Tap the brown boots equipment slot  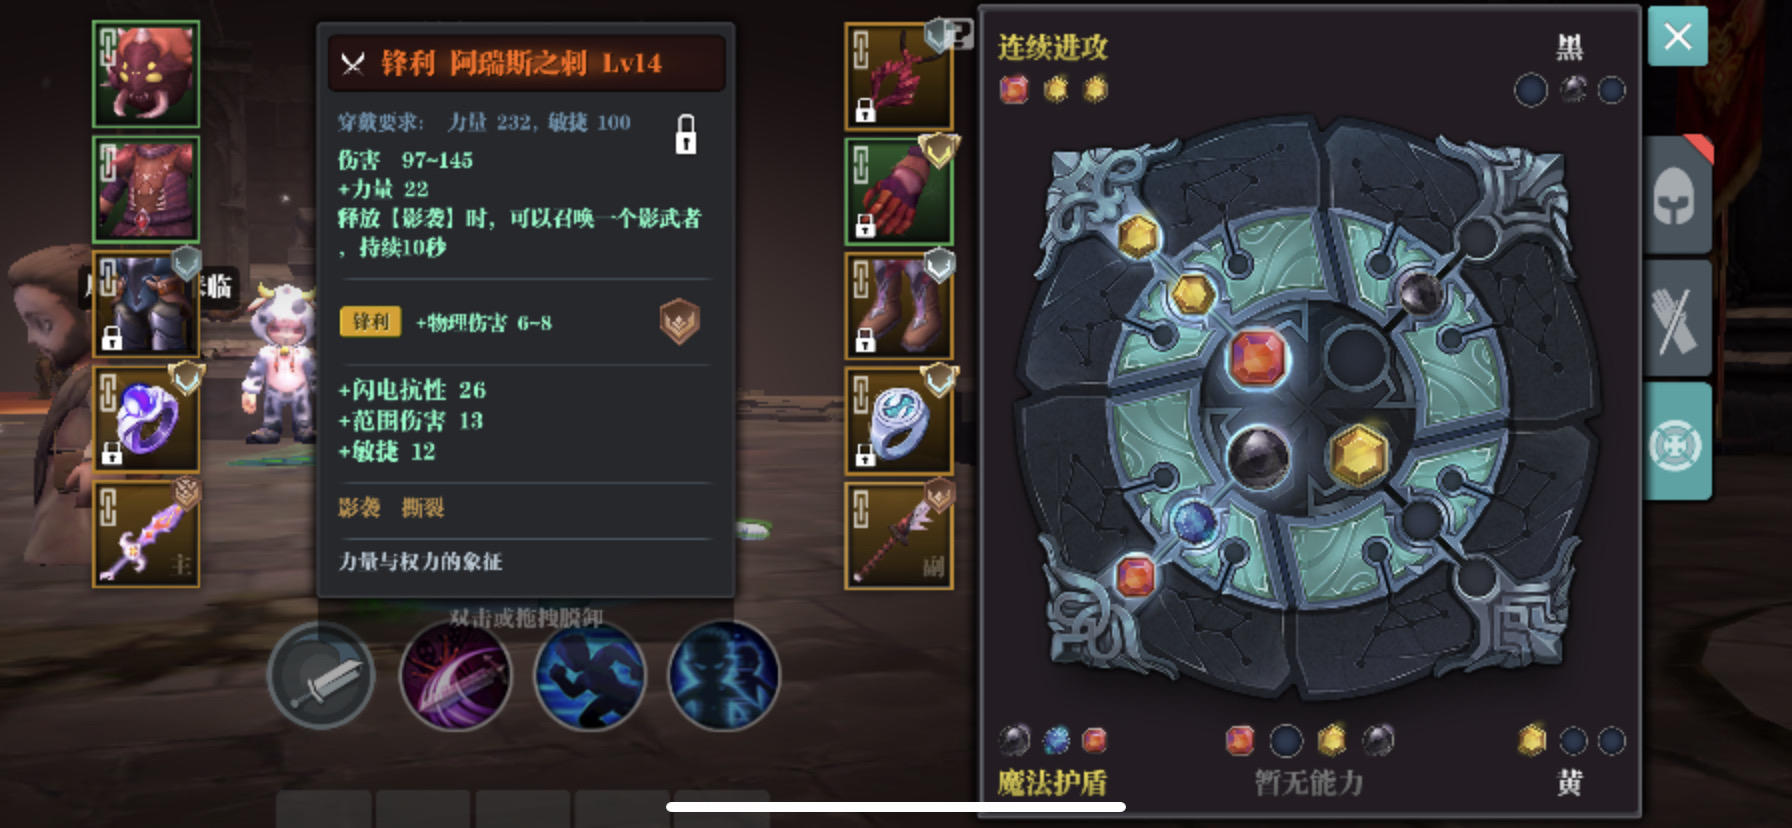pyautogui.click(x=899, y=306)
